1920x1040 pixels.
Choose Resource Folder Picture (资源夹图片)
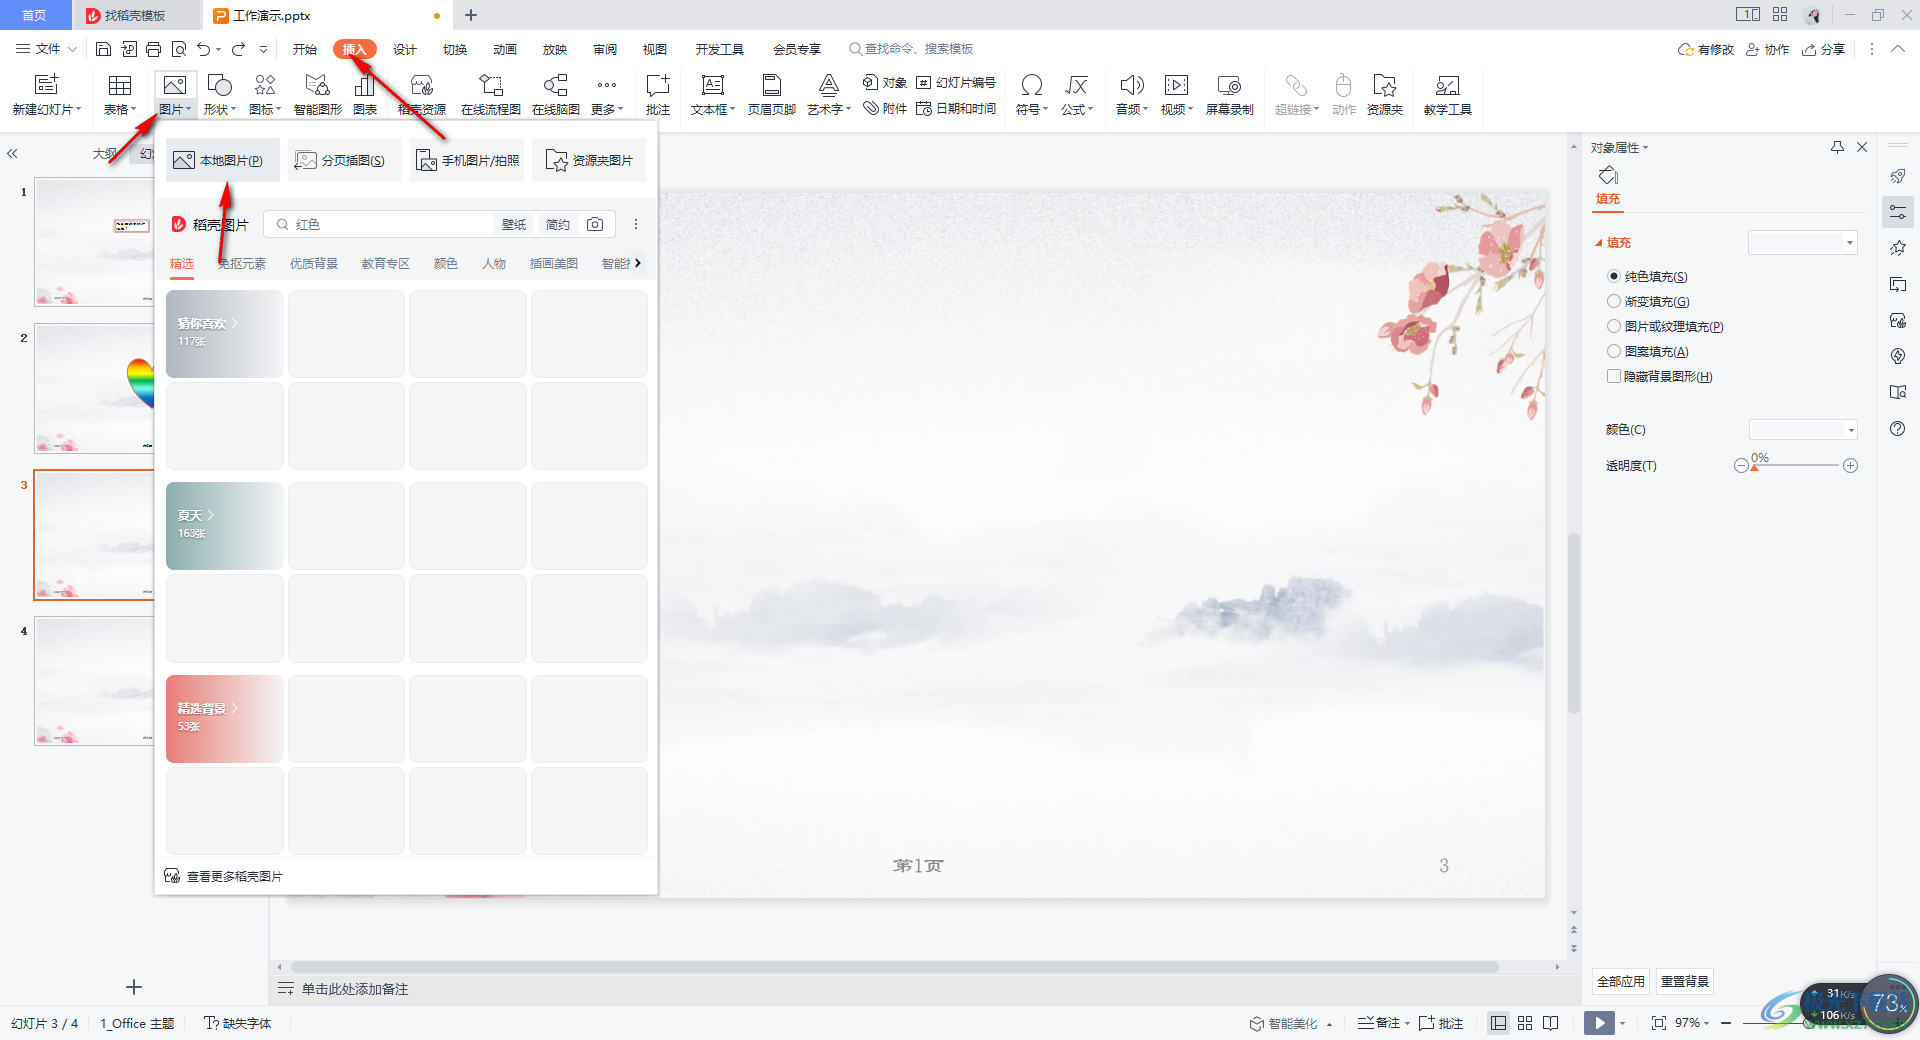(589, 160)
